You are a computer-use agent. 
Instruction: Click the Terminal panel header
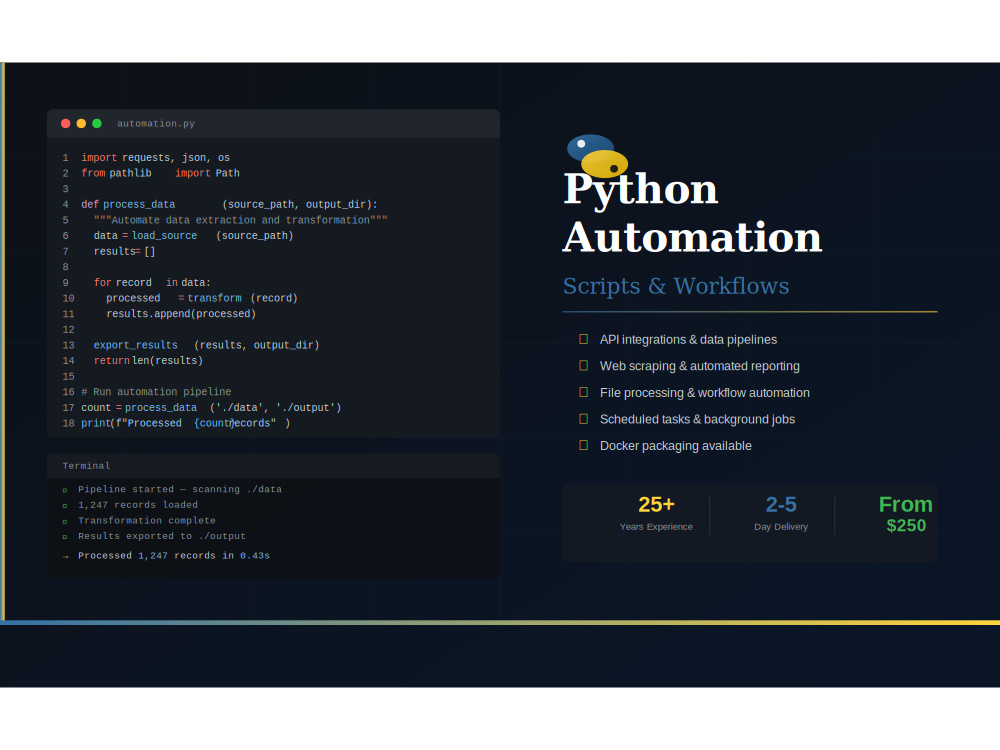(x=274, y=466)
